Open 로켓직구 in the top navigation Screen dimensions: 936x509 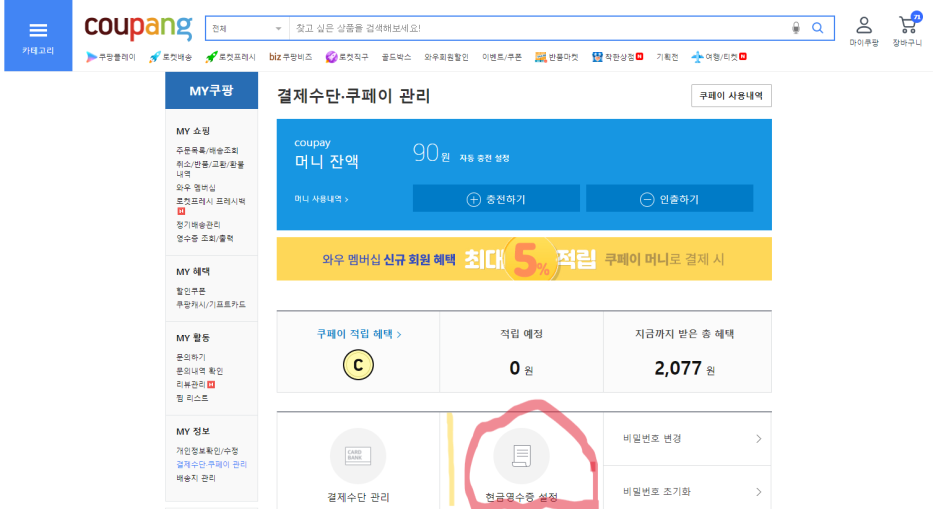pyautogui.click(x=347, y=57)
